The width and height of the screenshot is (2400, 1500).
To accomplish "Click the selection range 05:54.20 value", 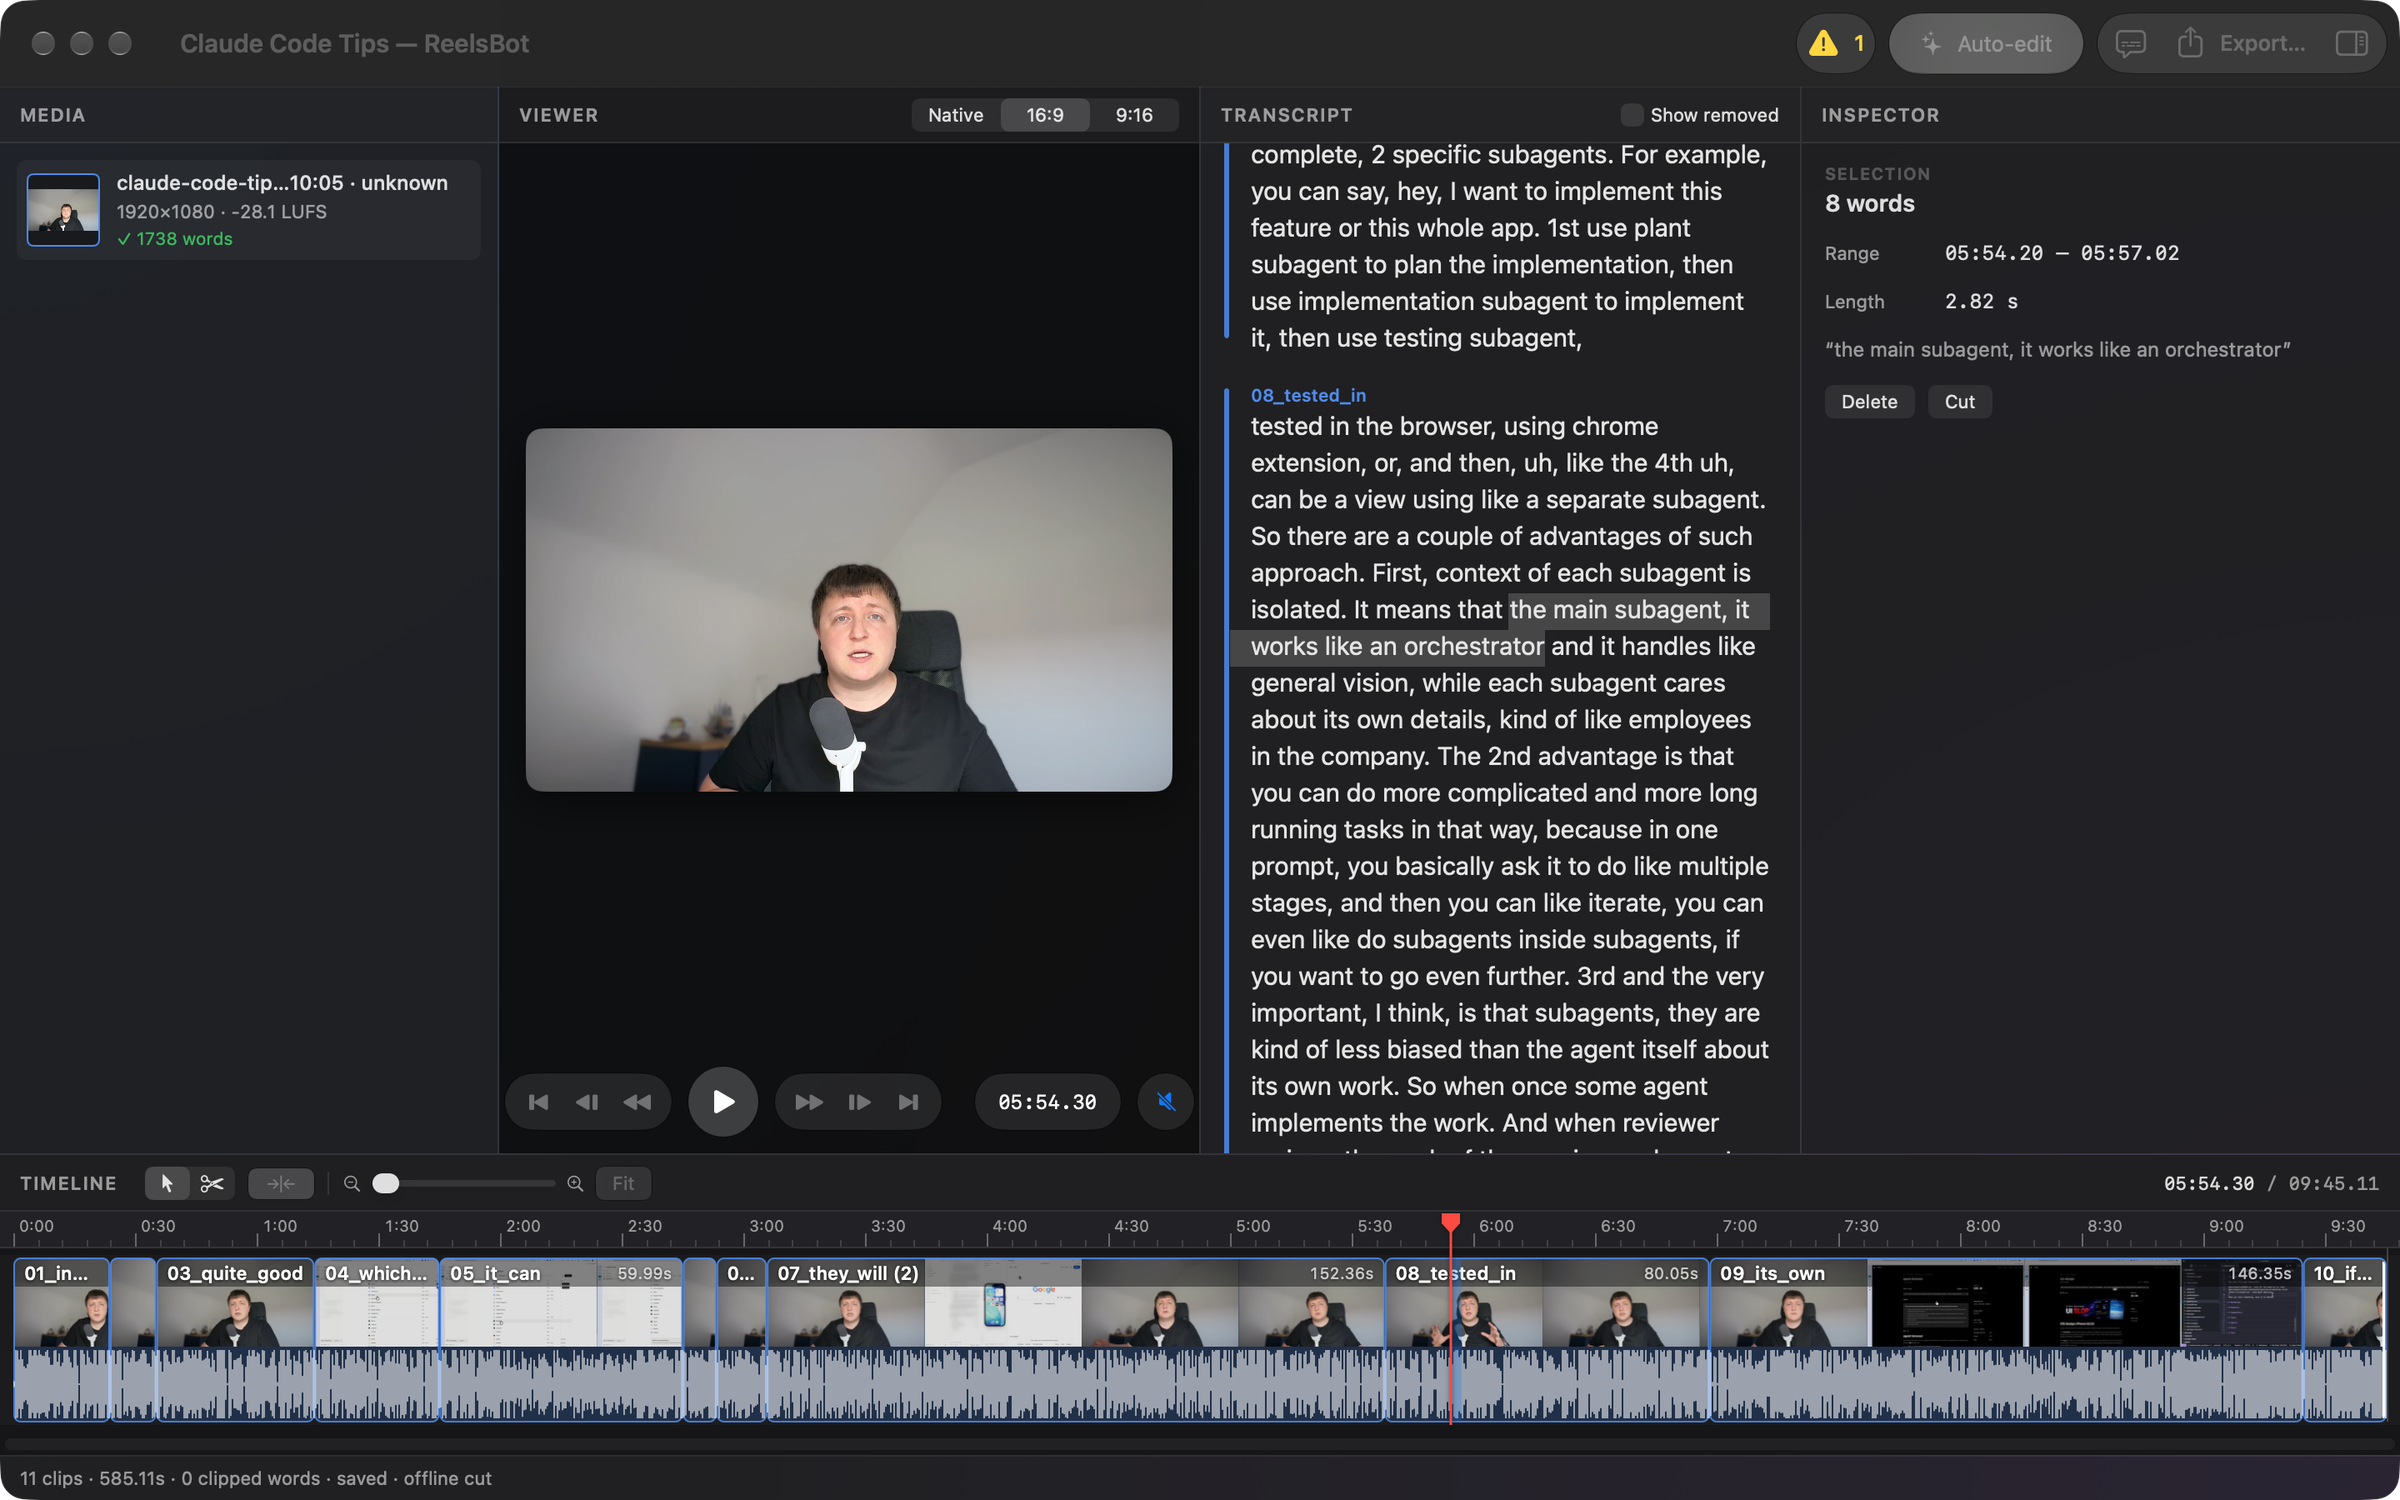I will coord(1993,253).
